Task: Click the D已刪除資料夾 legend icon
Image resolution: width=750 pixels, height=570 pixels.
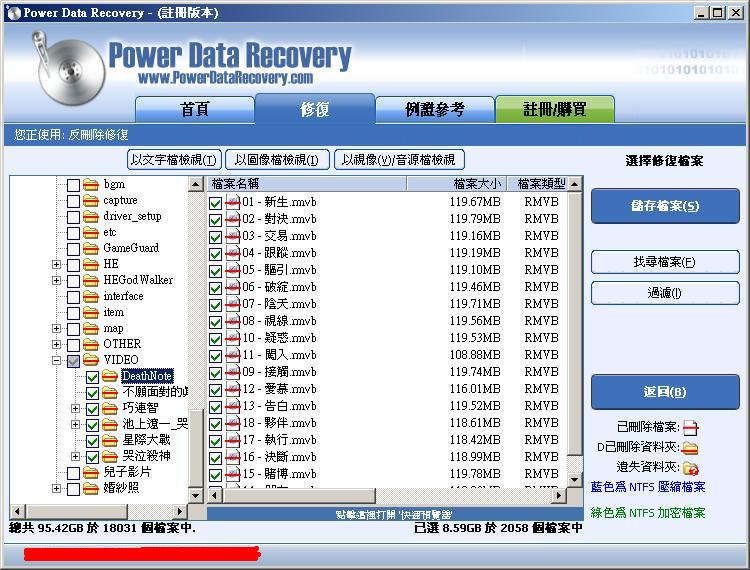Action: pos(690,448)
